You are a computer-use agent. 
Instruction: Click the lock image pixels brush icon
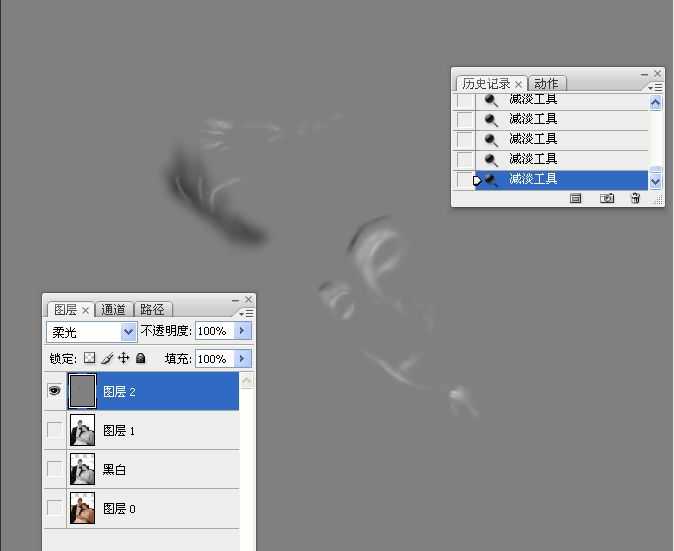tap(107, 358)
